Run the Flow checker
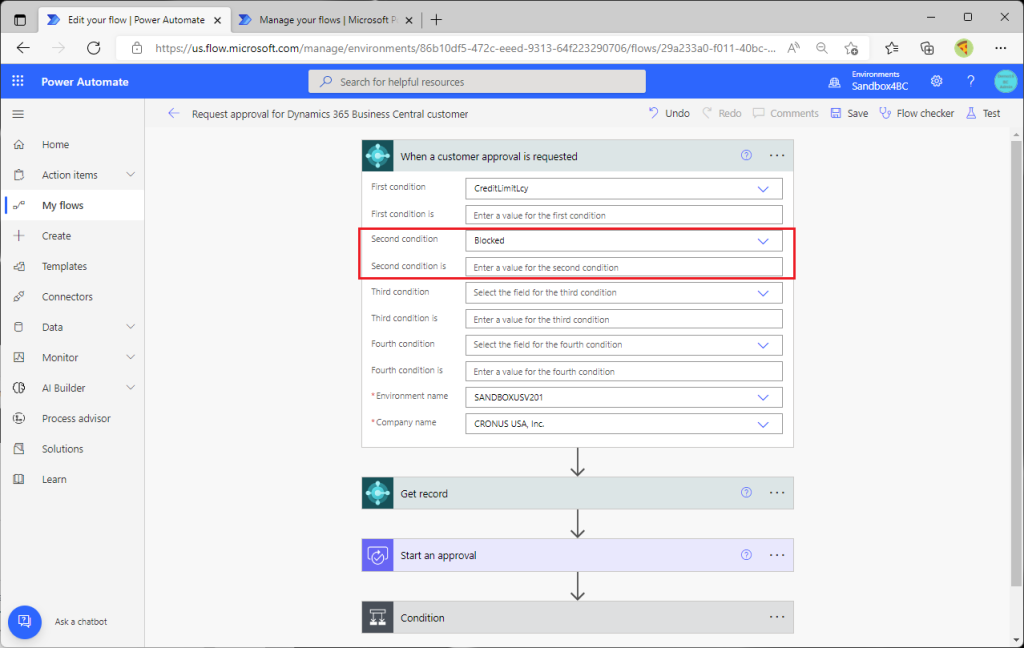 click(x=917, y=113)
